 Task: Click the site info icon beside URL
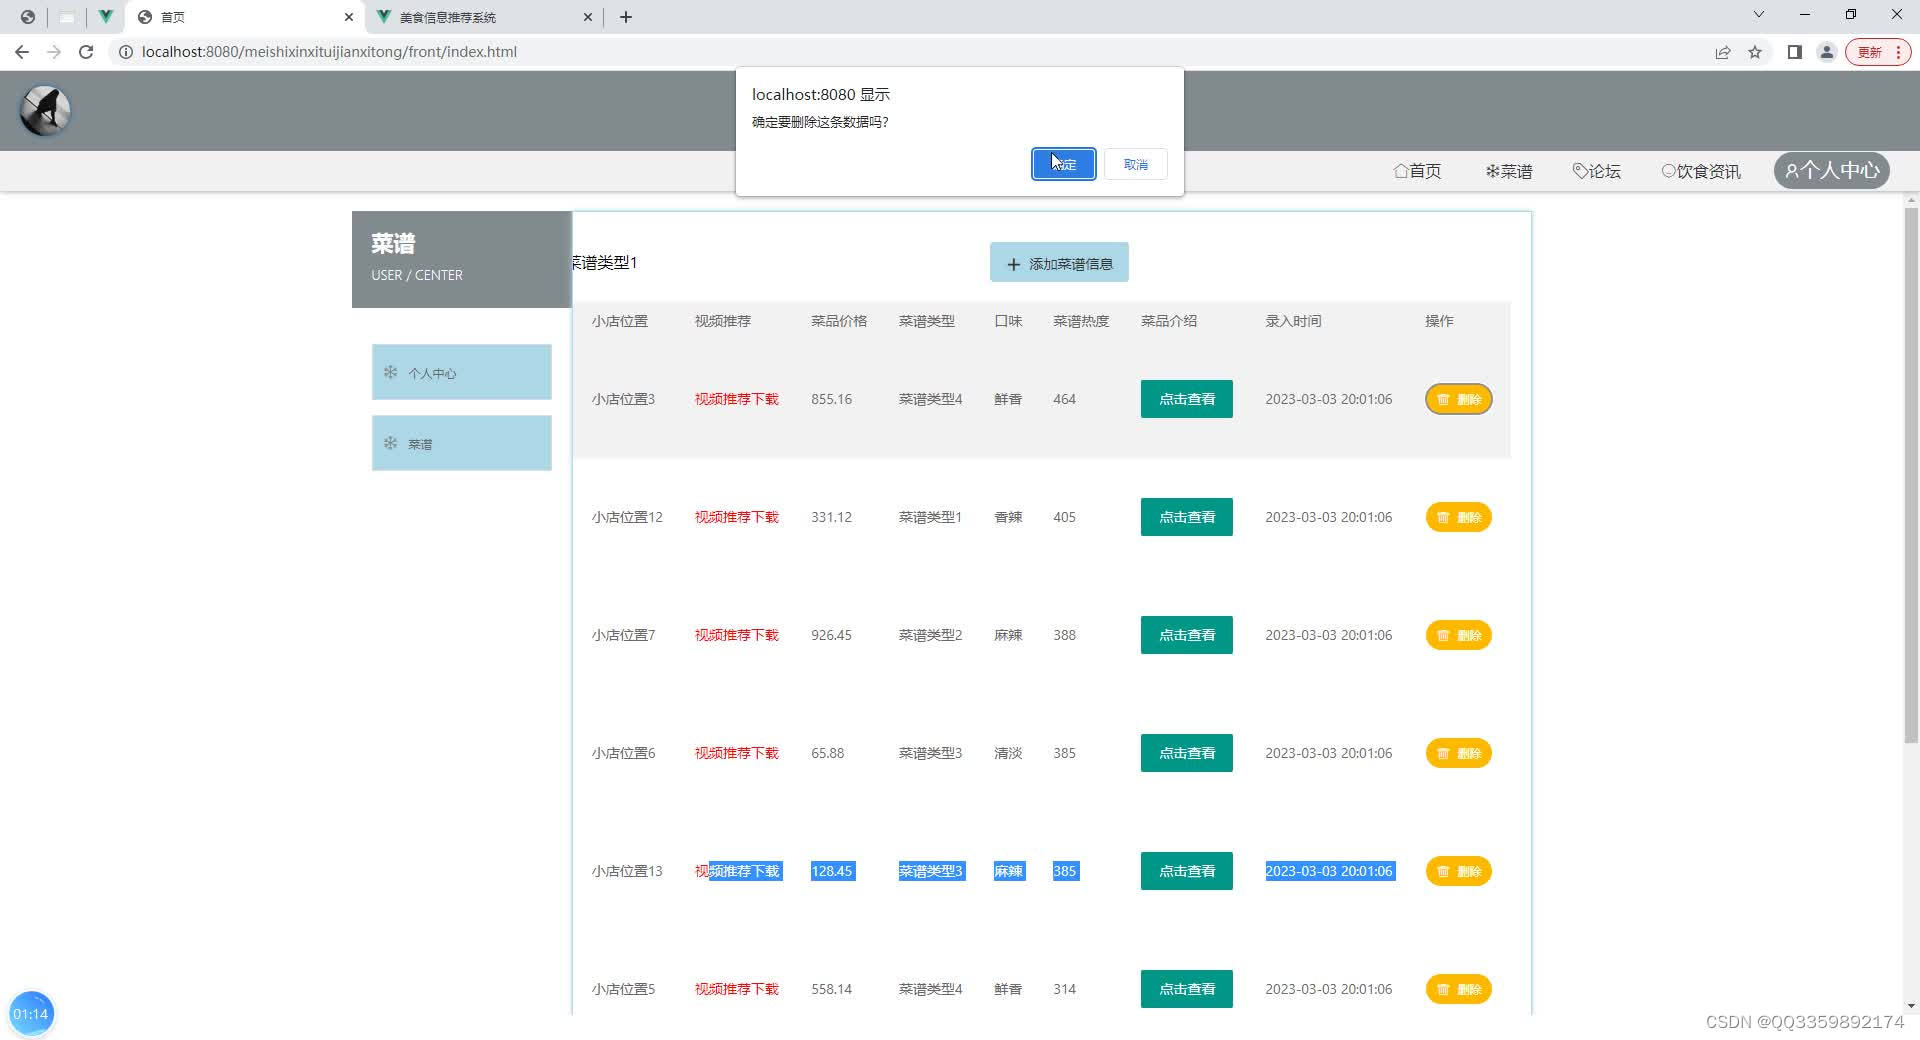point(126,52)
